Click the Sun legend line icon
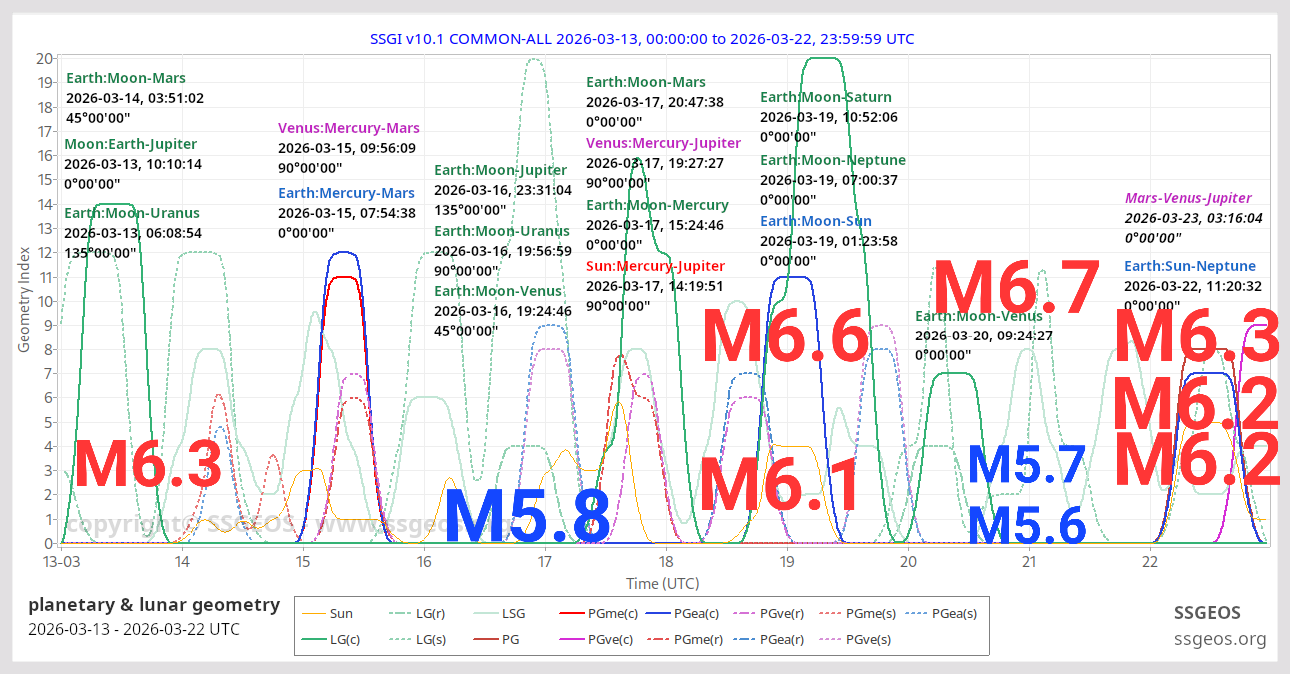 point(314,613)
